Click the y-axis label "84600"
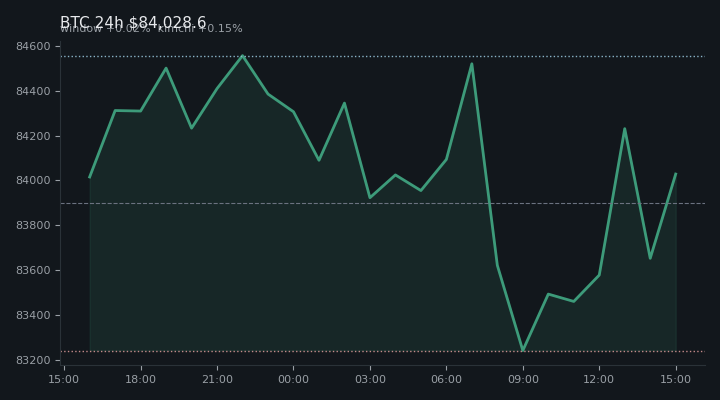The height and width of the screenshot is (400, 720). click(x=33, y=46)
